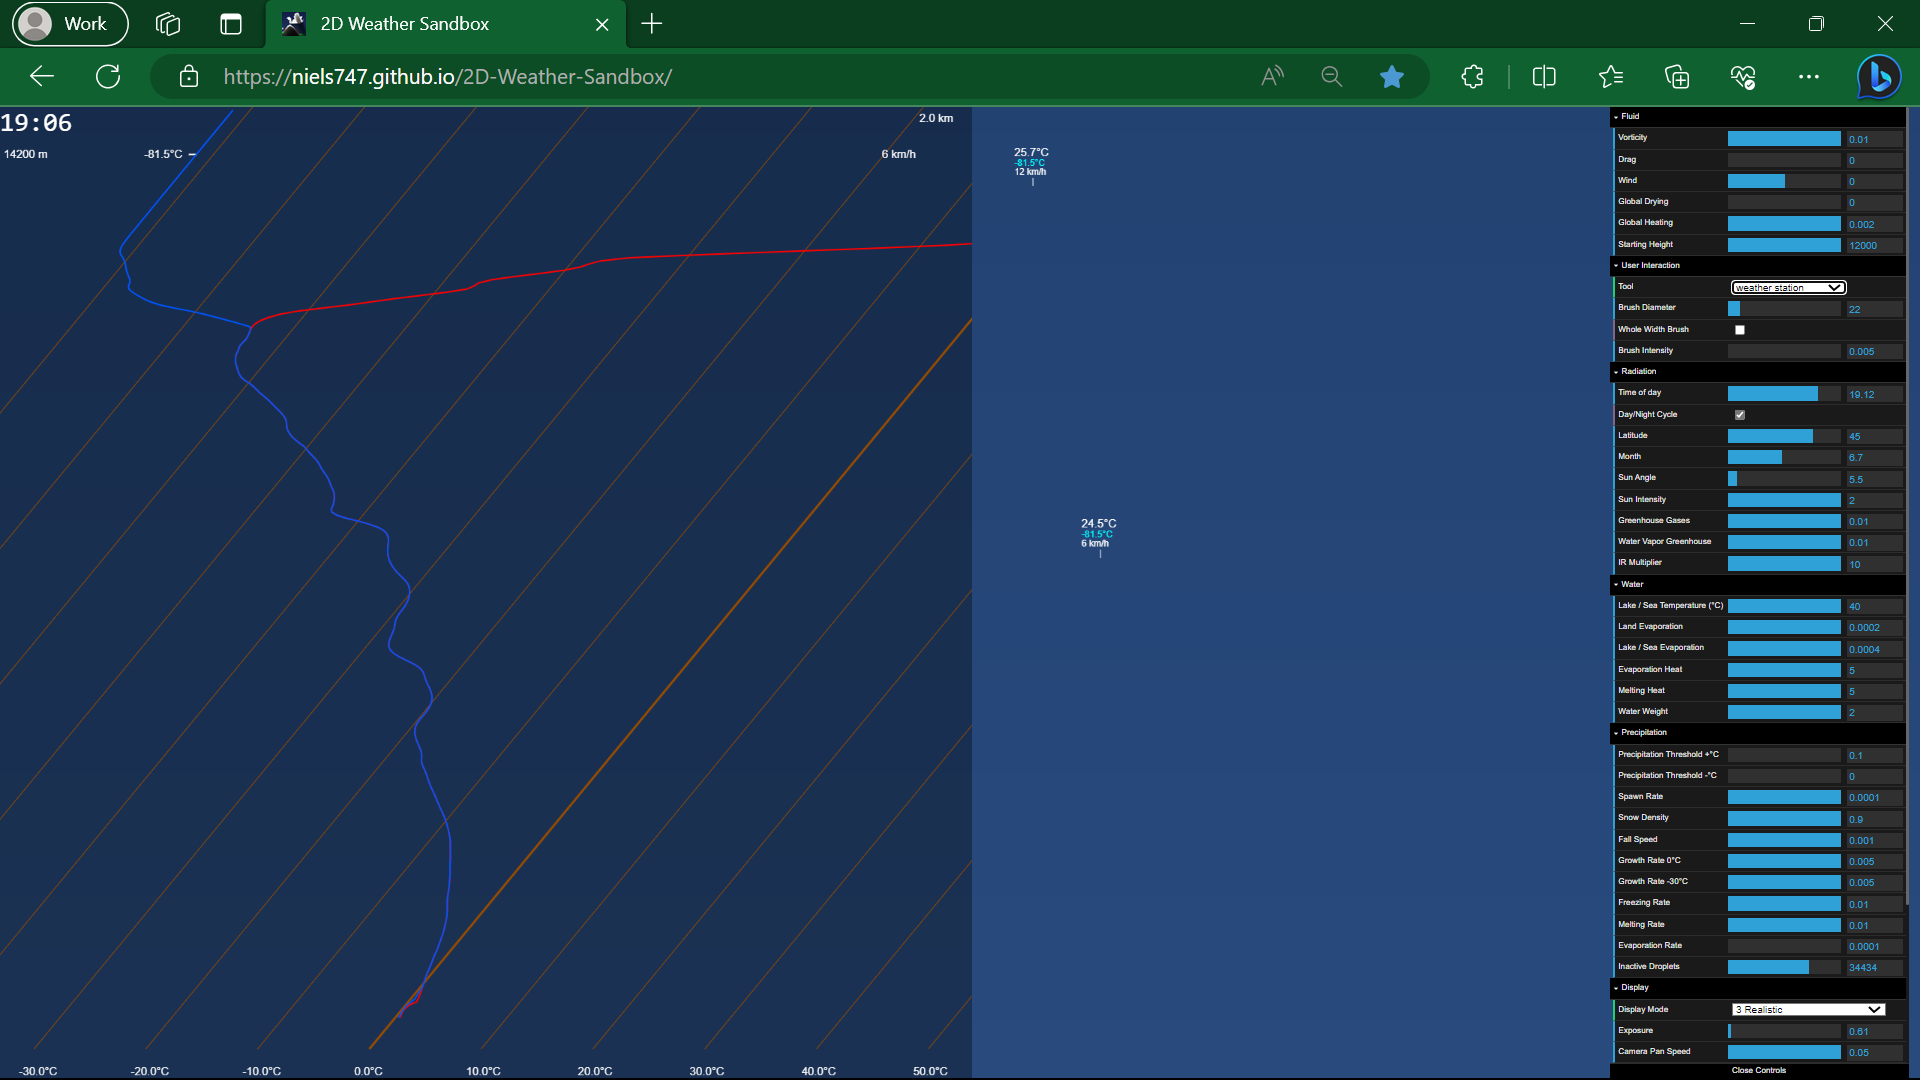Open the Collections icon
The width and height of the screenshot is (1920, 1080).
coord(1677,77)
